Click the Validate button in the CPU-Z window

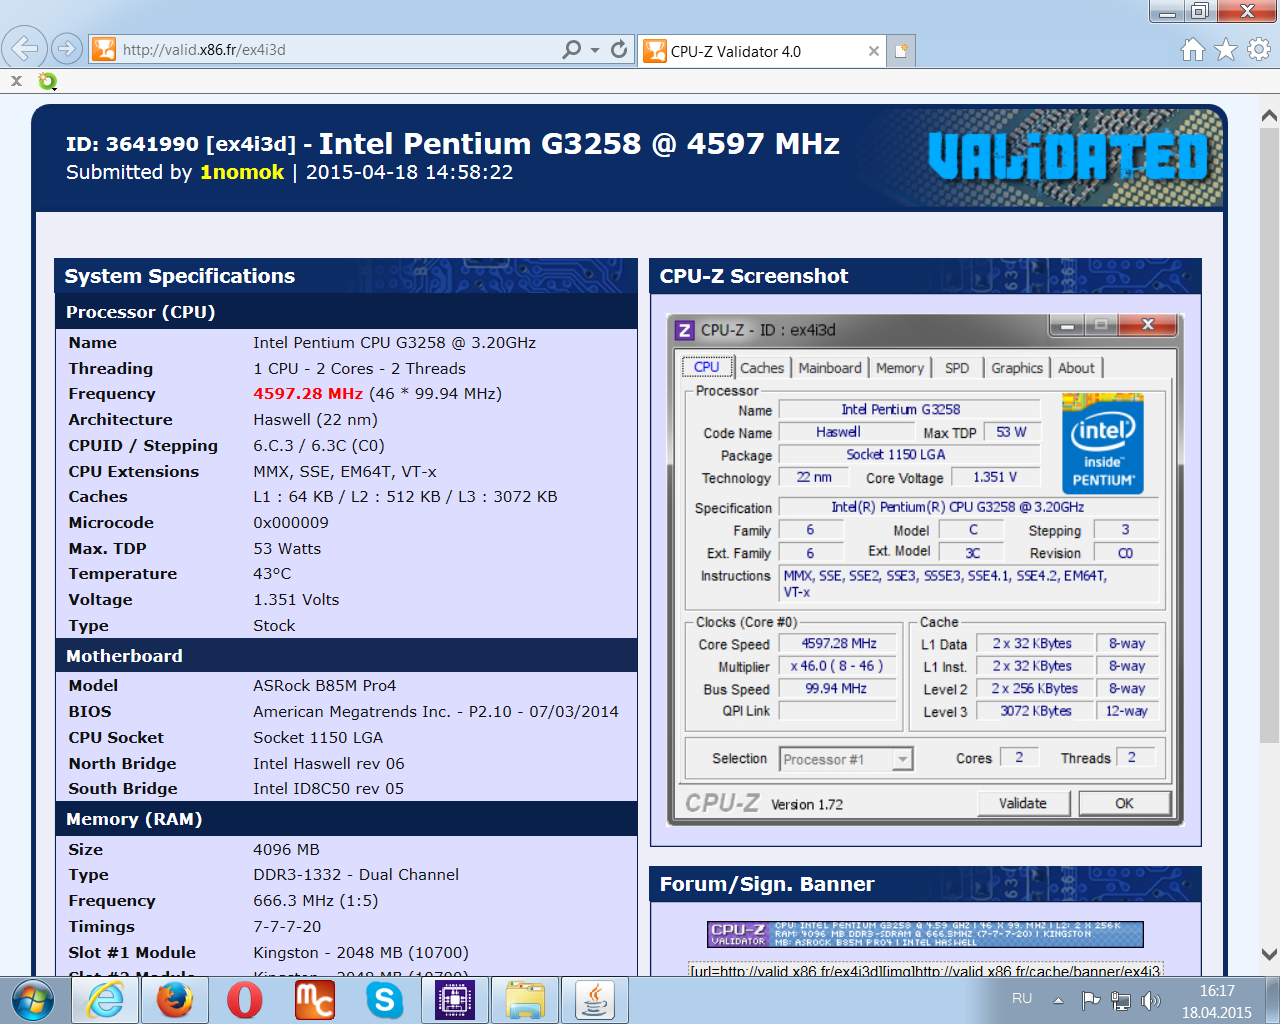point(1023,803)
